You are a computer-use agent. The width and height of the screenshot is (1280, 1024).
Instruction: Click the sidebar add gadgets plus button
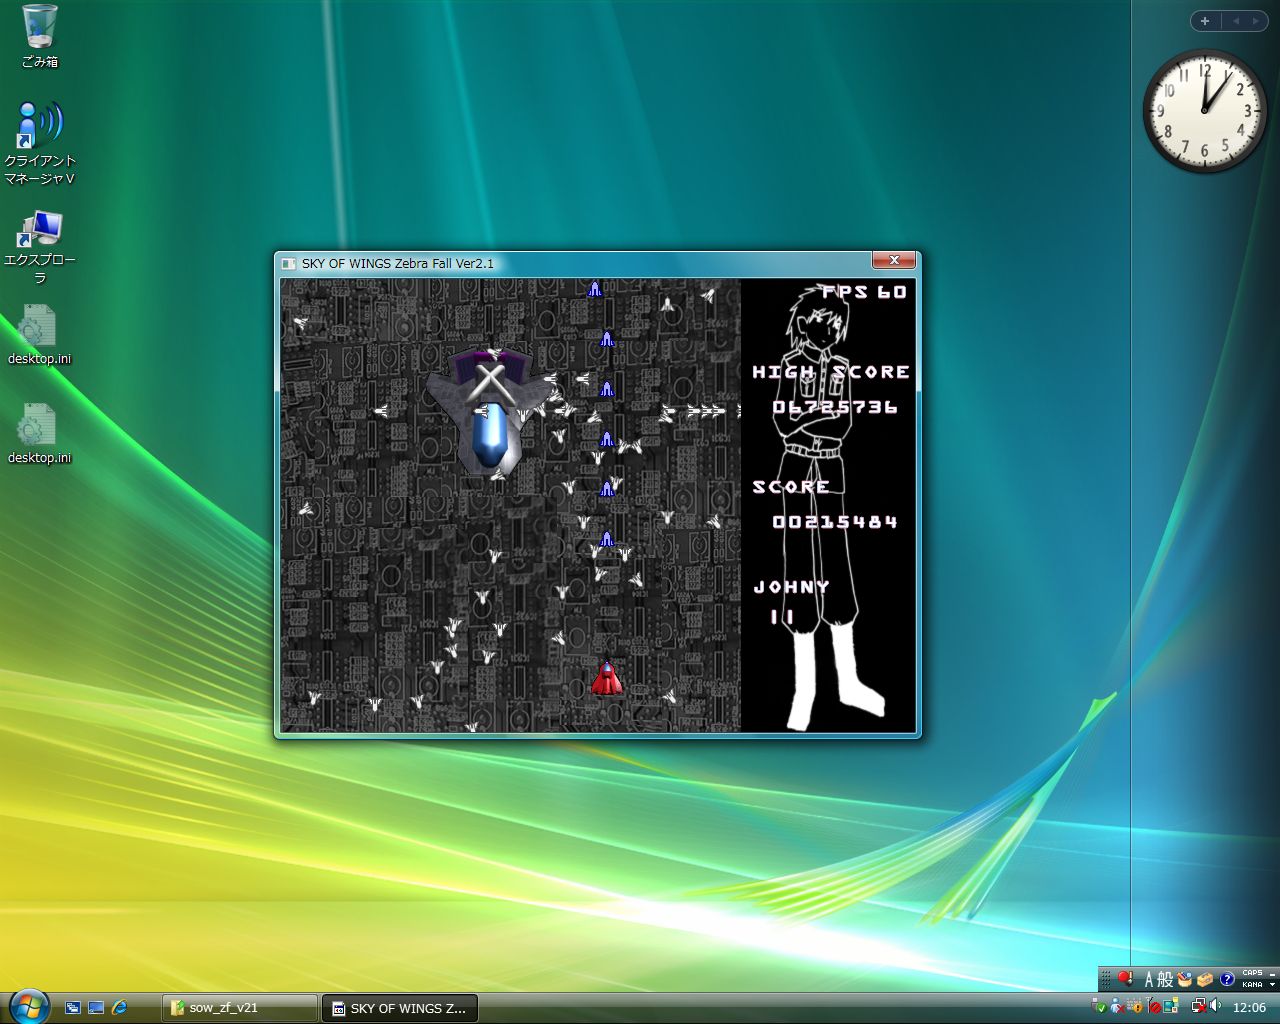tap(1205, 21)
